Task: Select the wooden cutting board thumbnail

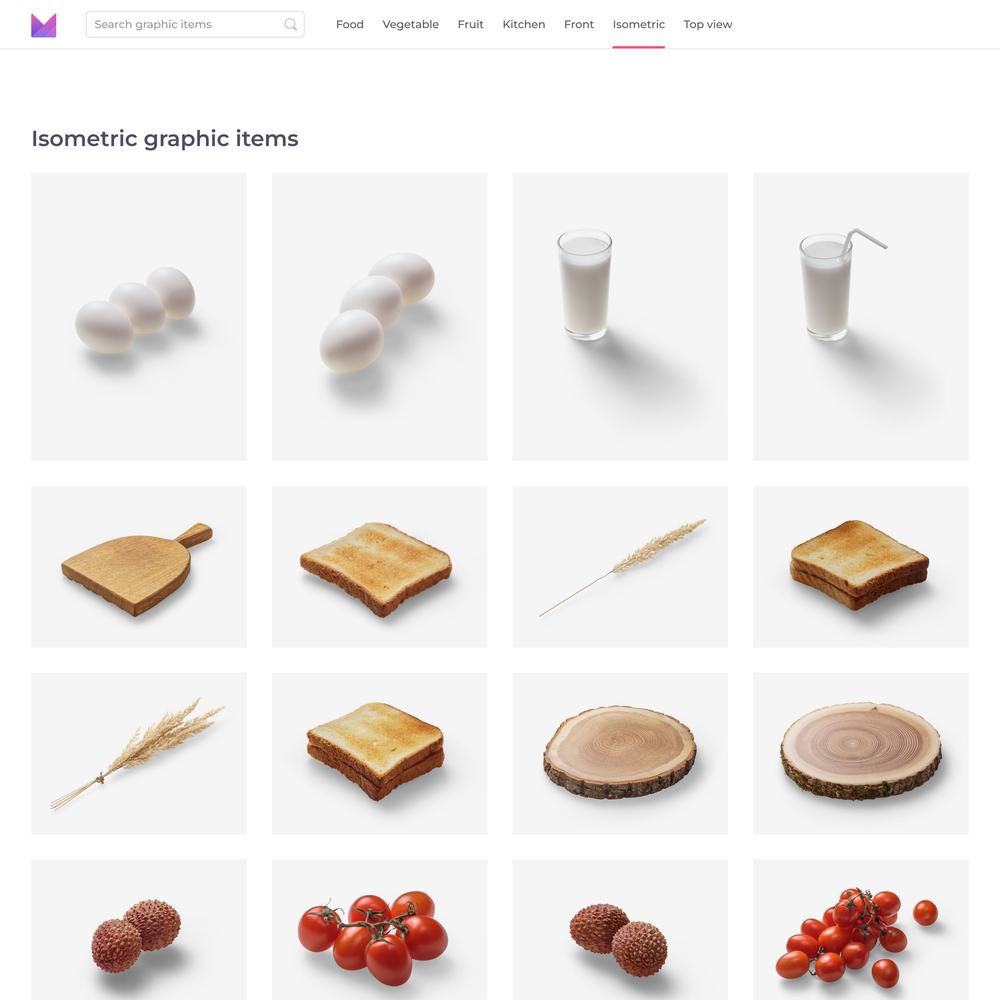Action: [139, 567]
